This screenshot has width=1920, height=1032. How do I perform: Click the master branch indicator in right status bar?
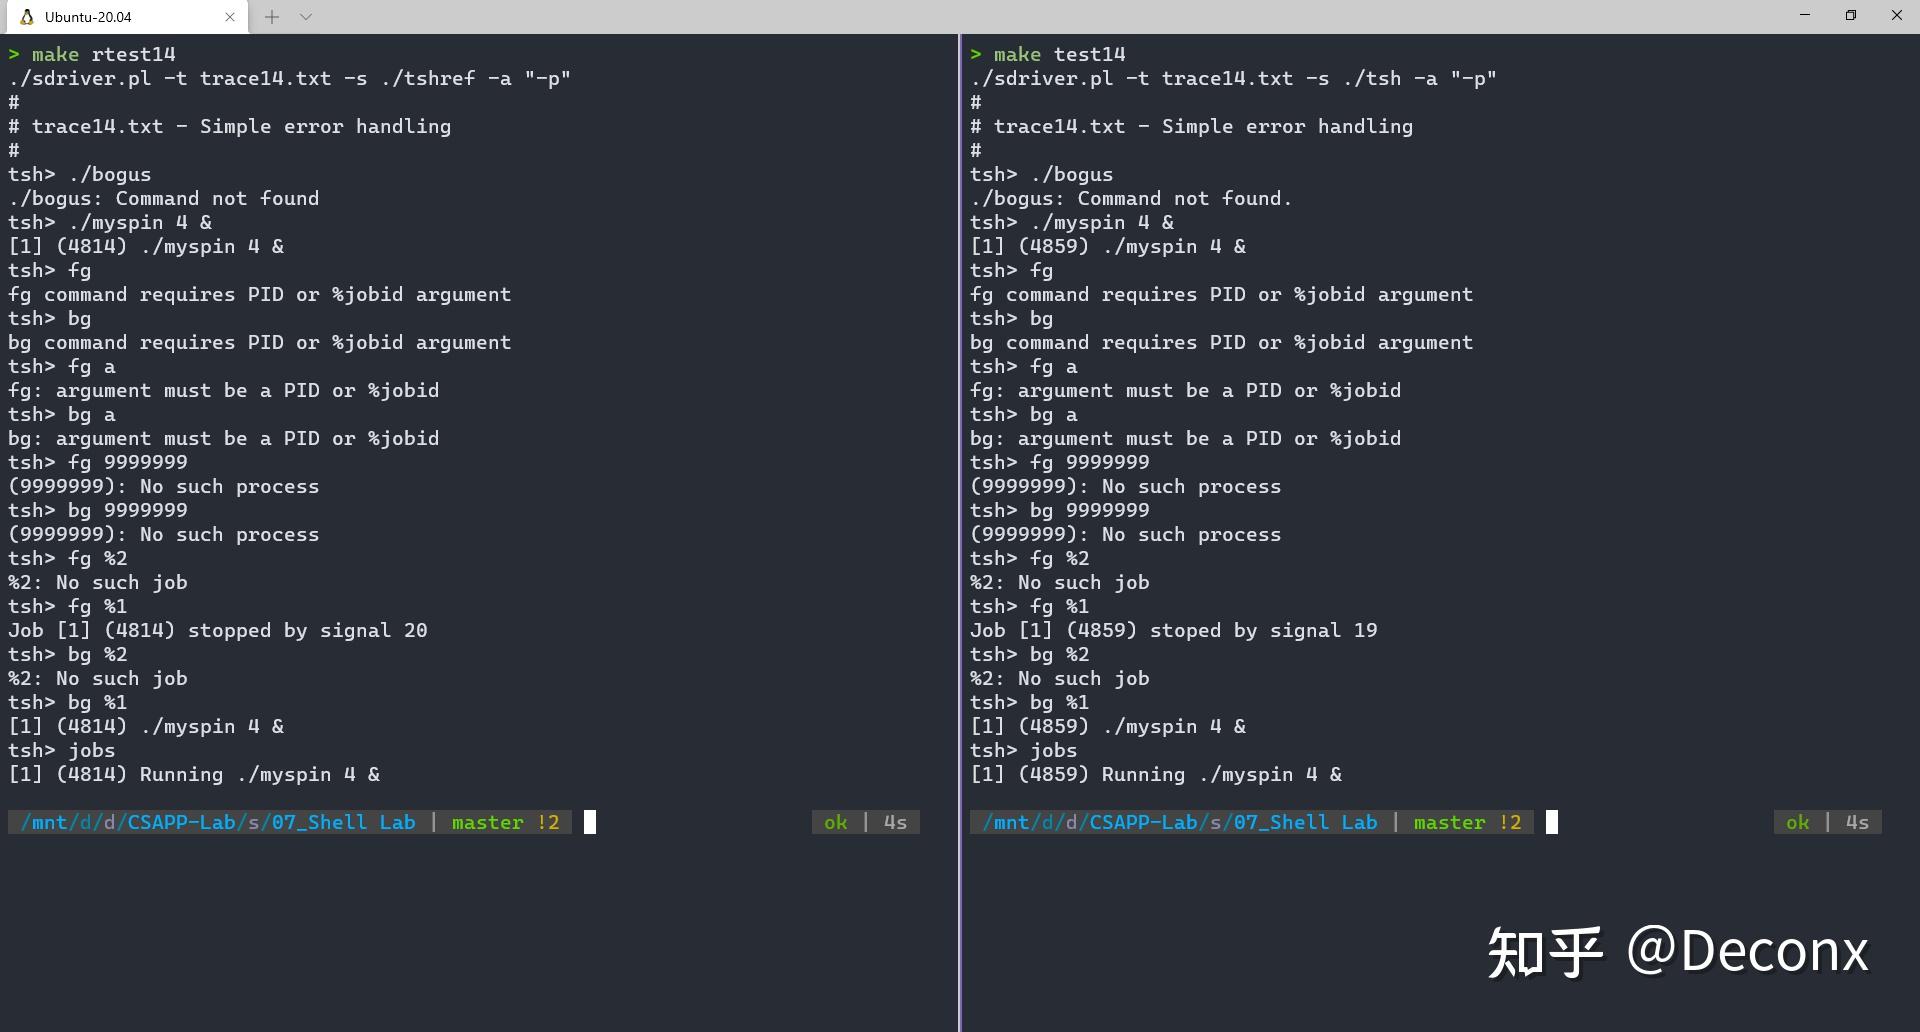pos(1449,822)
